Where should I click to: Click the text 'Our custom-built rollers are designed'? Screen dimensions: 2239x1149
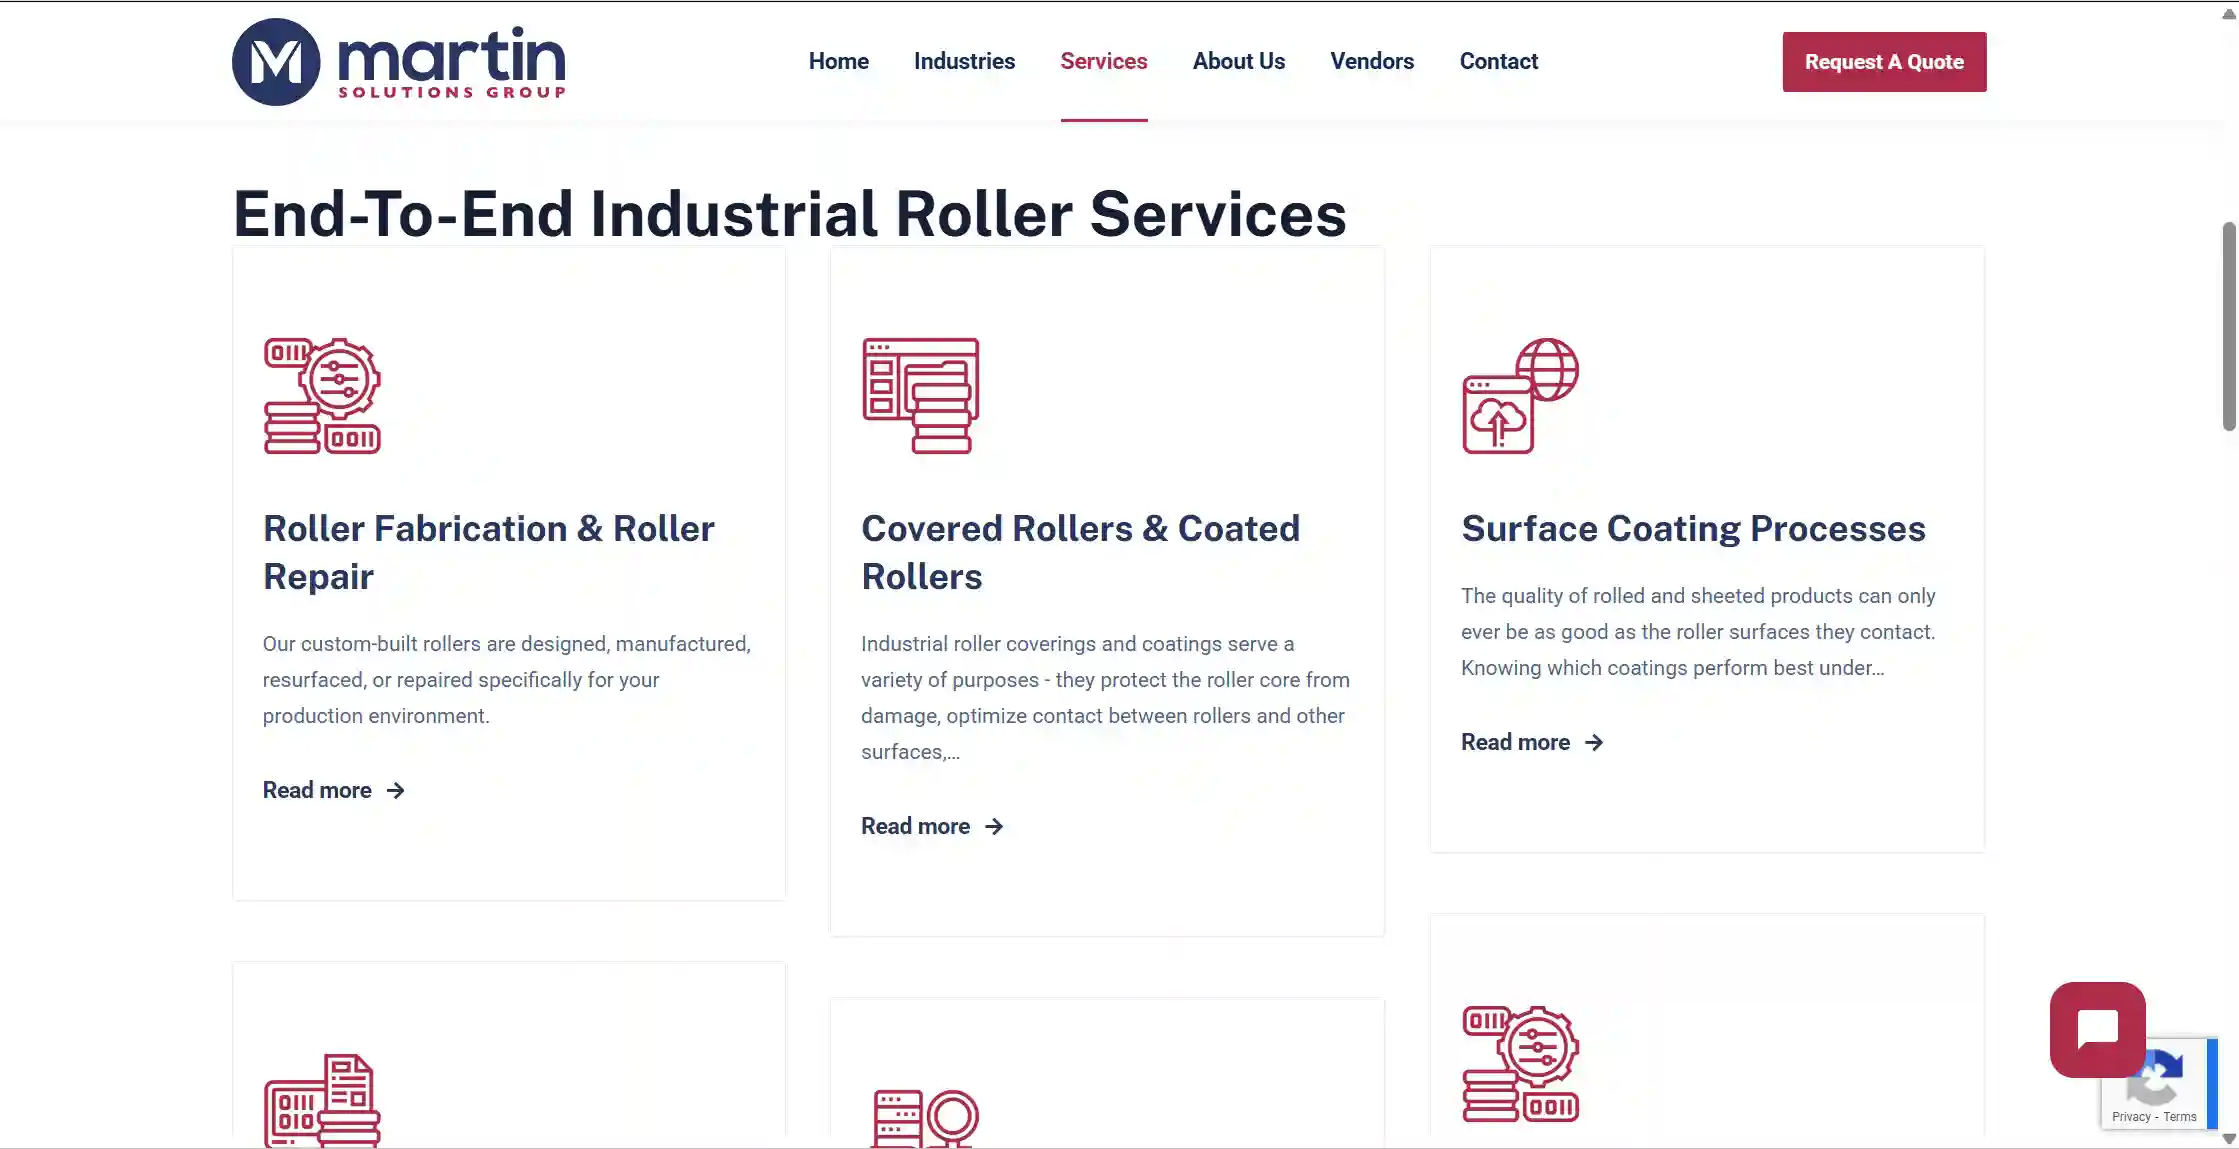pos(435,645)
